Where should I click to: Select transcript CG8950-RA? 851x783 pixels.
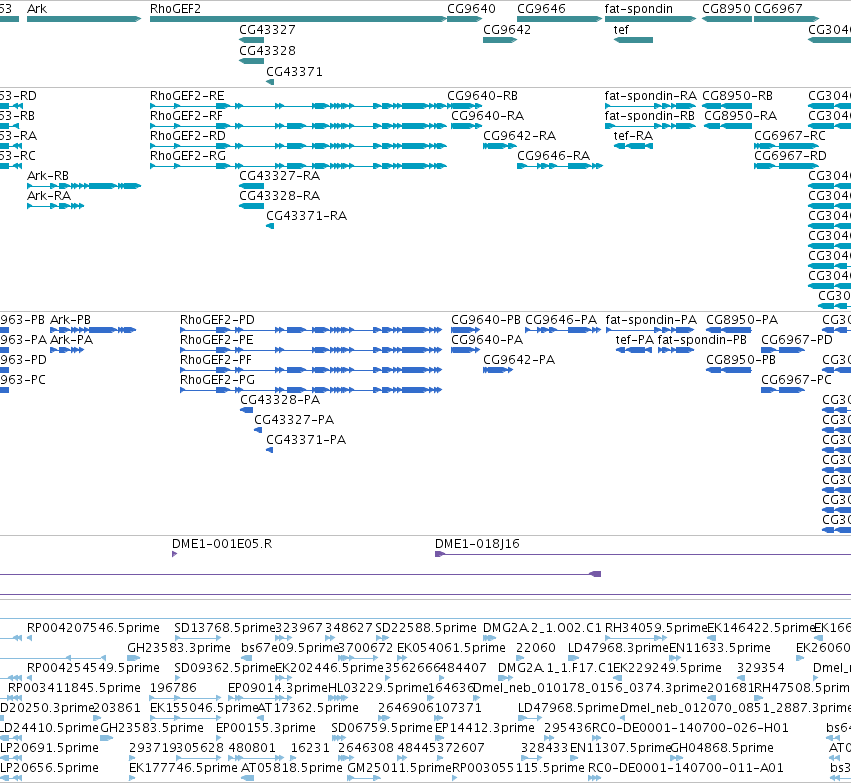728,126
